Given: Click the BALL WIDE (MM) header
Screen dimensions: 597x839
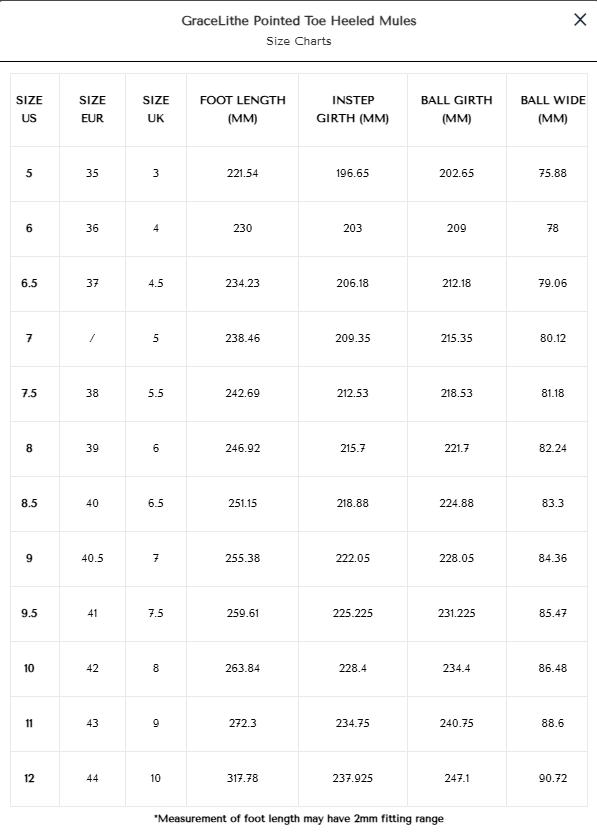Looking at the screenshot, I should pyautogui.click(x=553, y=109).
